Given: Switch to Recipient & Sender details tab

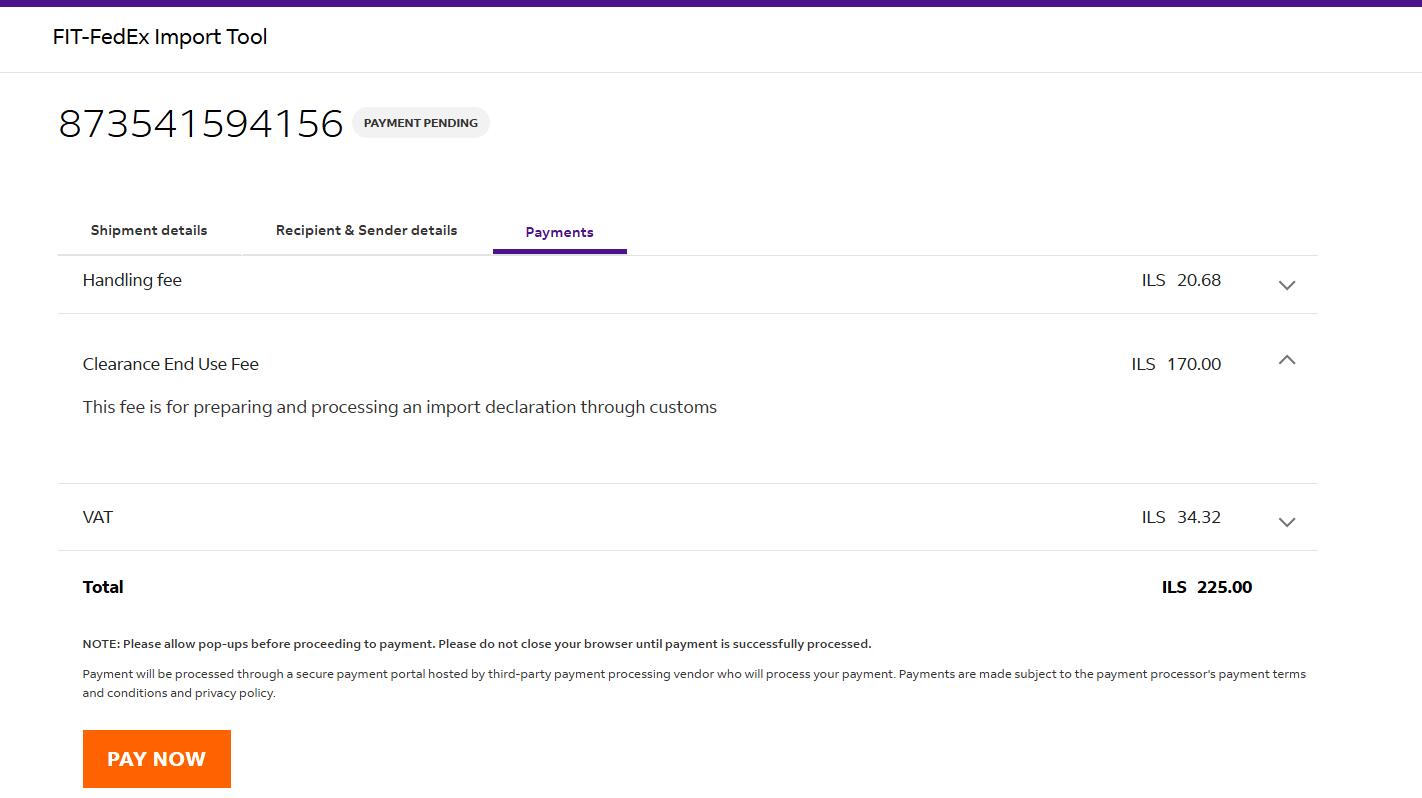Looking at the screenshot, I should pos(367,230).
